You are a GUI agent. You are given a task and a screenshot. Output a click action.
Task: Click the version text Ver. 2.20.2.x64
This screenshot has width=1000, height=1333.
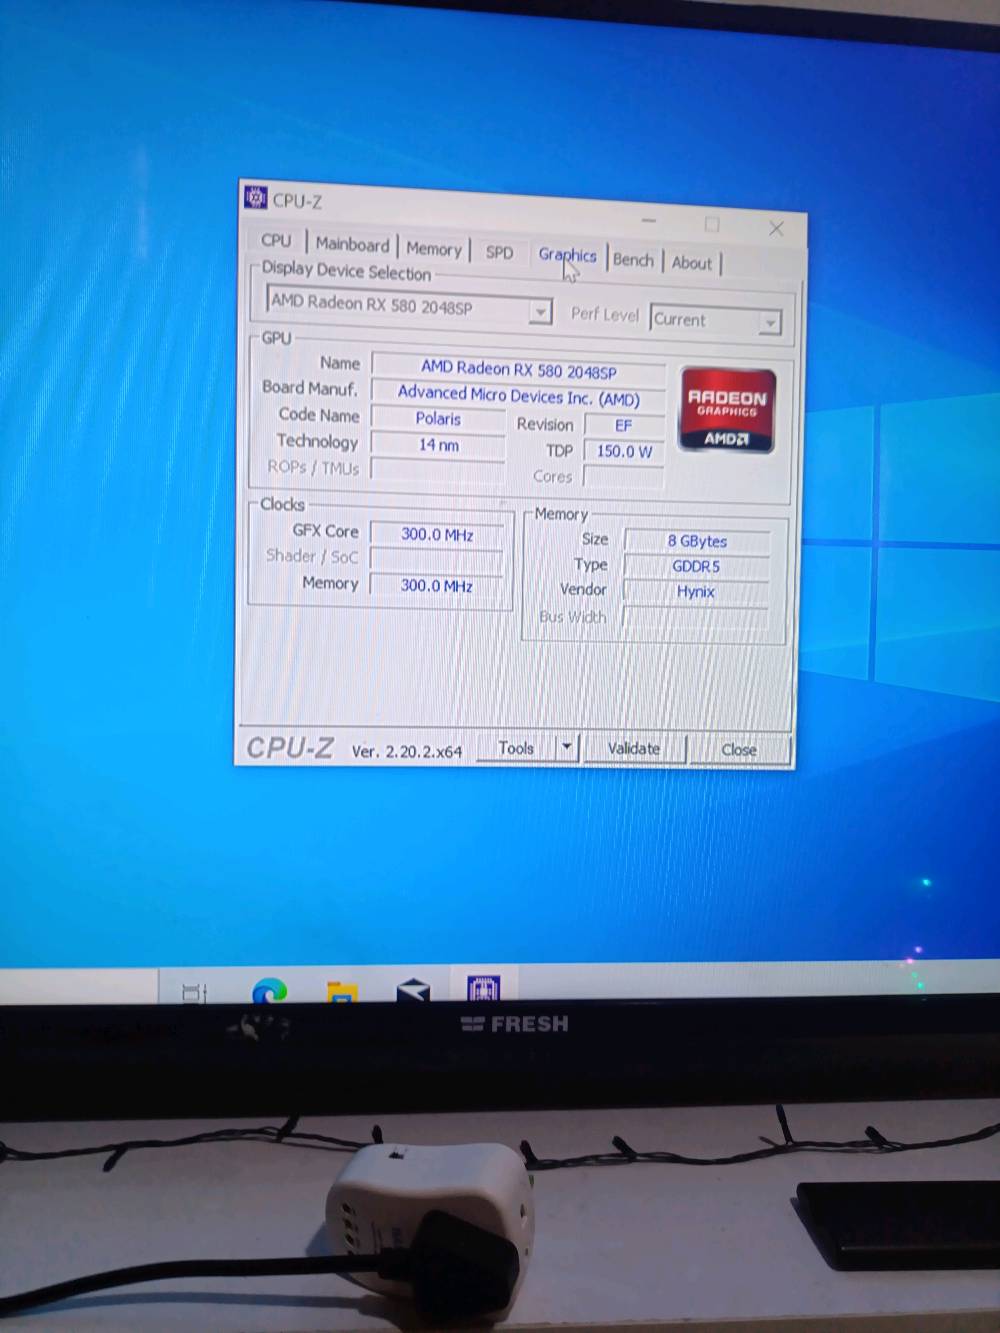tap(407, 751)
